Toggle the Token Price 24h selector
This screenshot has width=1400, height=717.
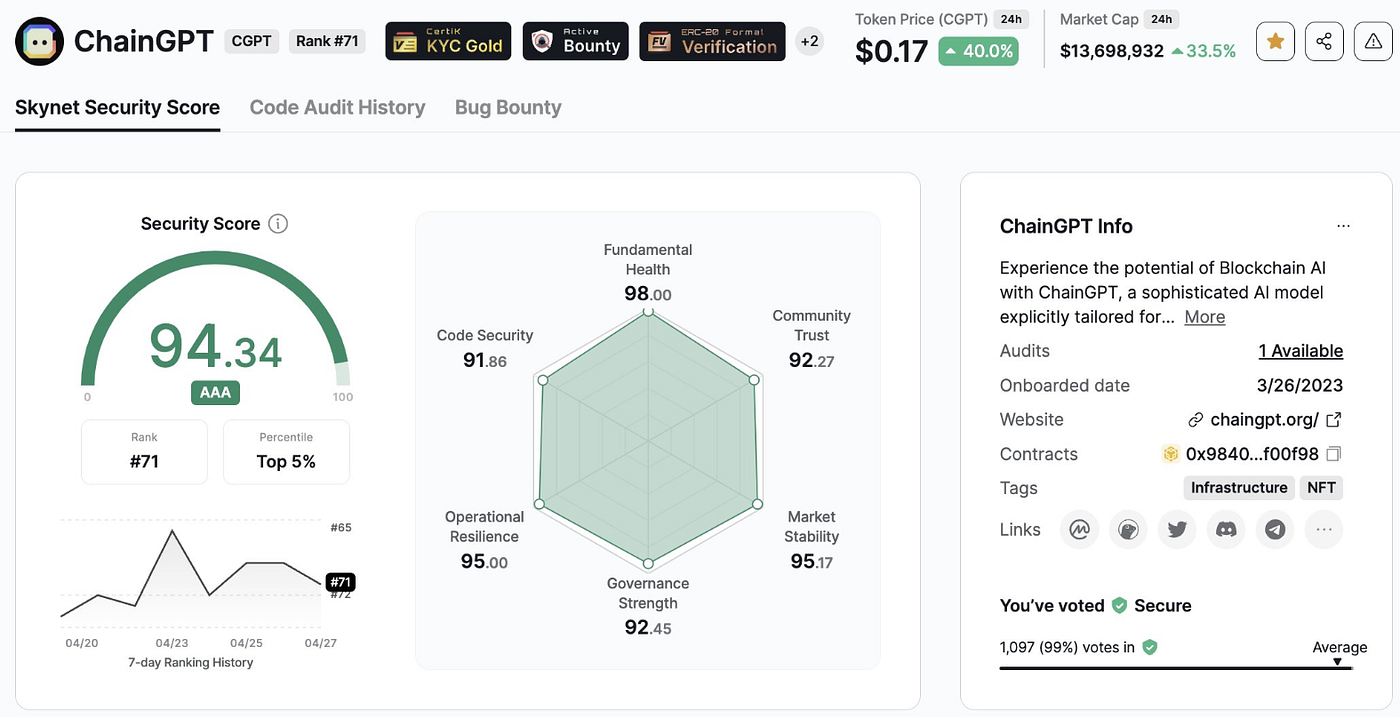tap(1011, 20)
